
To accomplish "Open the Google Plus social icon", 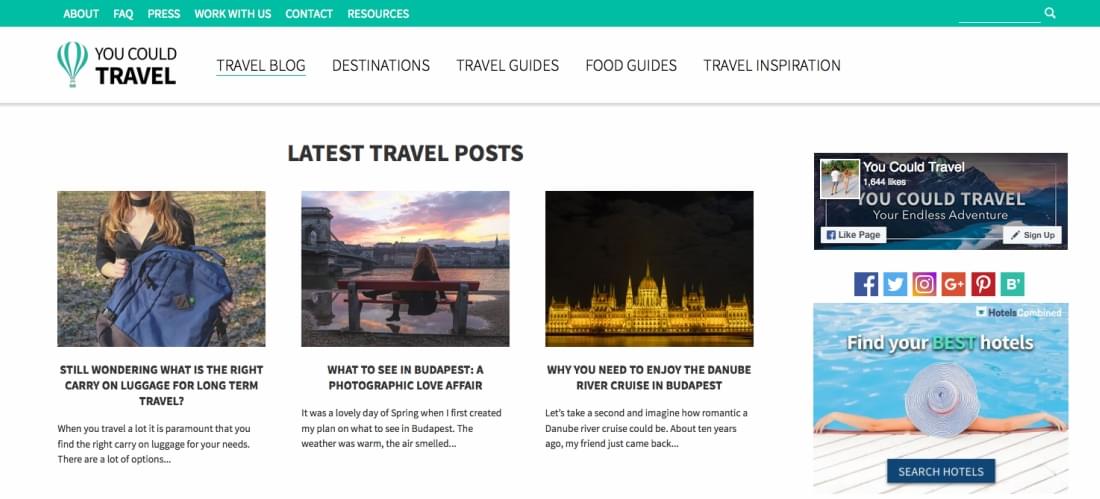I will [953, 284].
